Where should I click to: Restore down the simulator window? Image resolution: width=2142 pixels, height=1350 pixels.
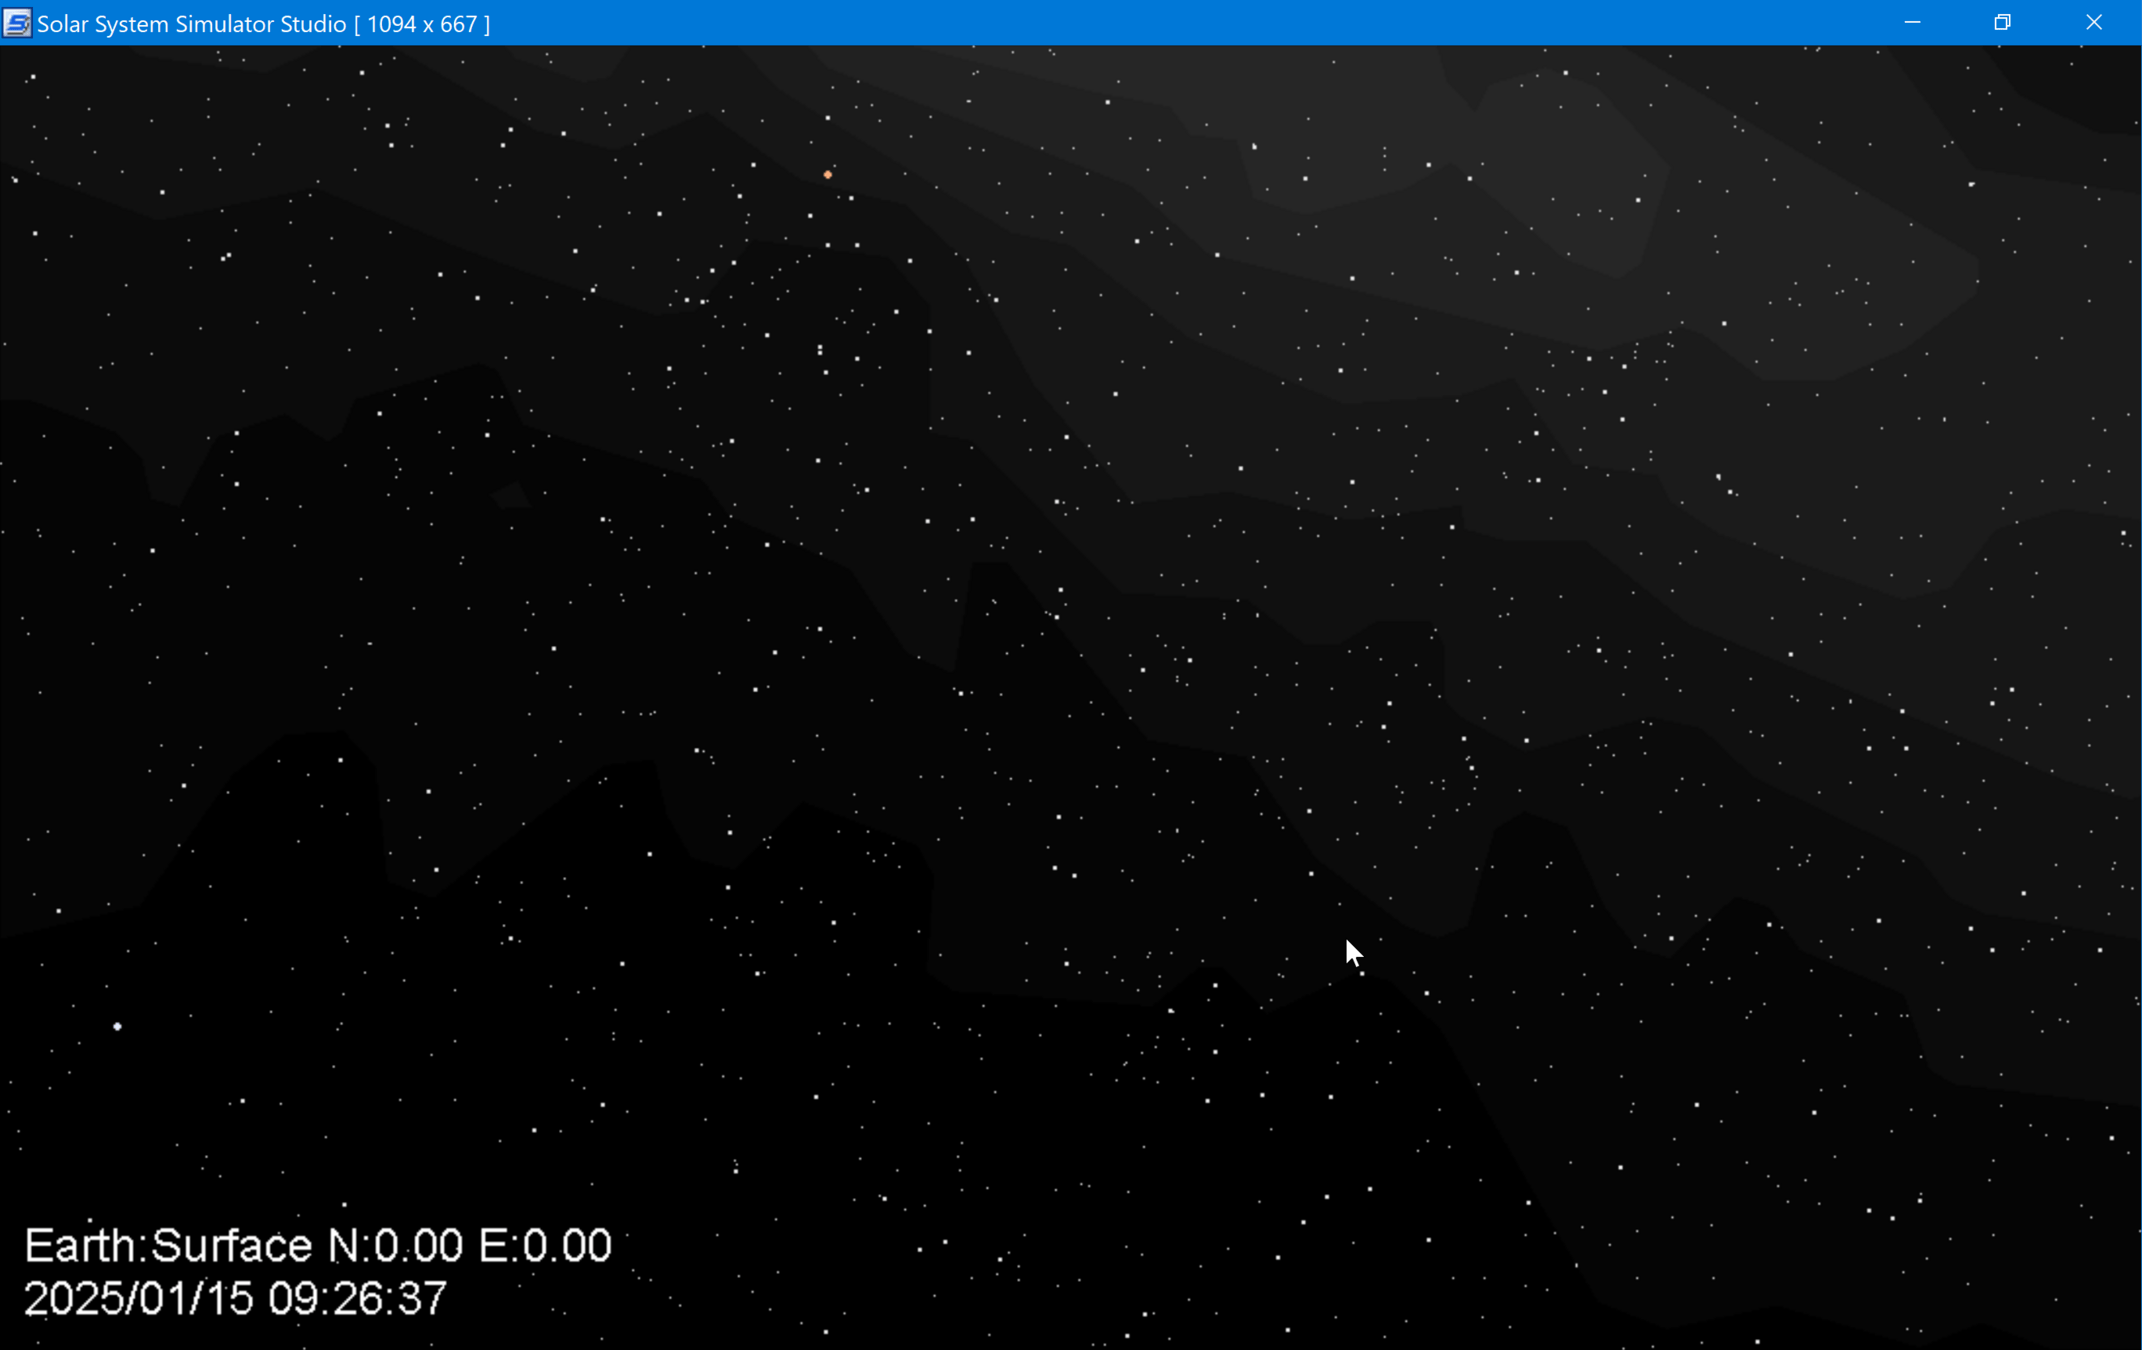point(2002,23)
